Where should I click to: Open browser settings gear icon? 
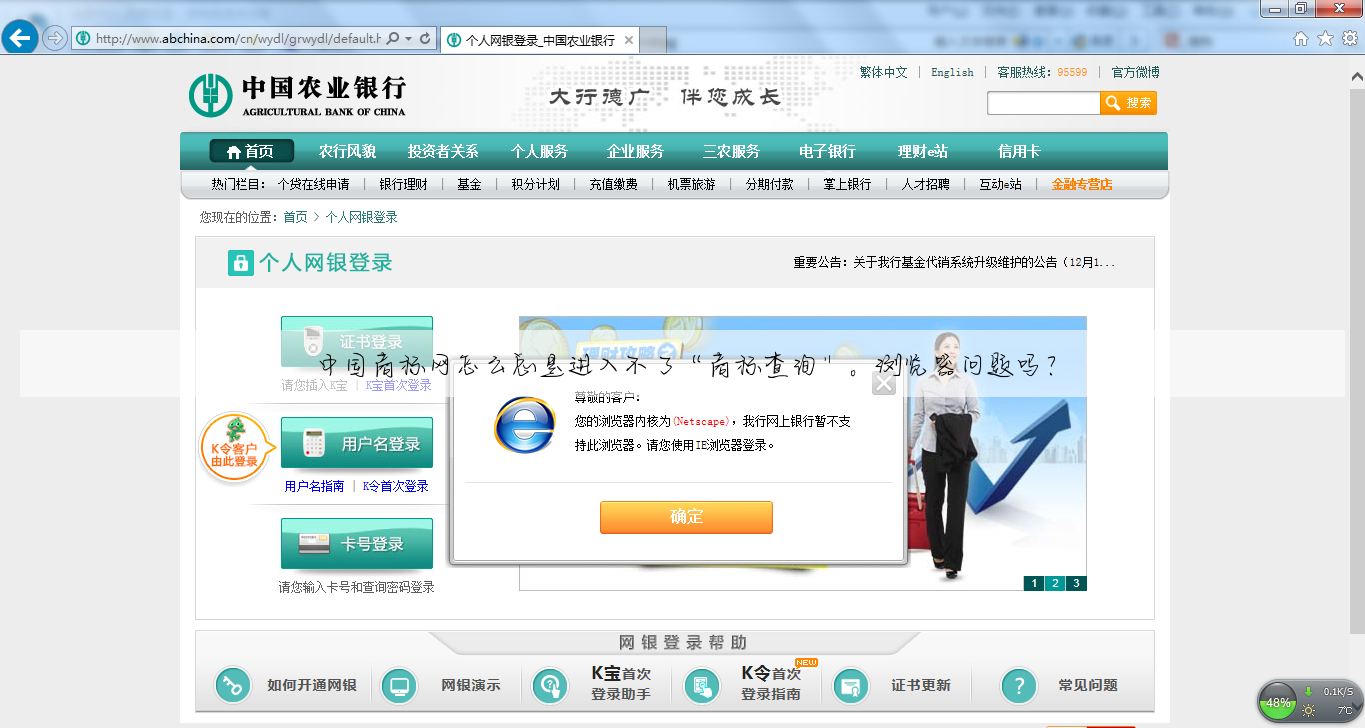(x=1348, y=39)
